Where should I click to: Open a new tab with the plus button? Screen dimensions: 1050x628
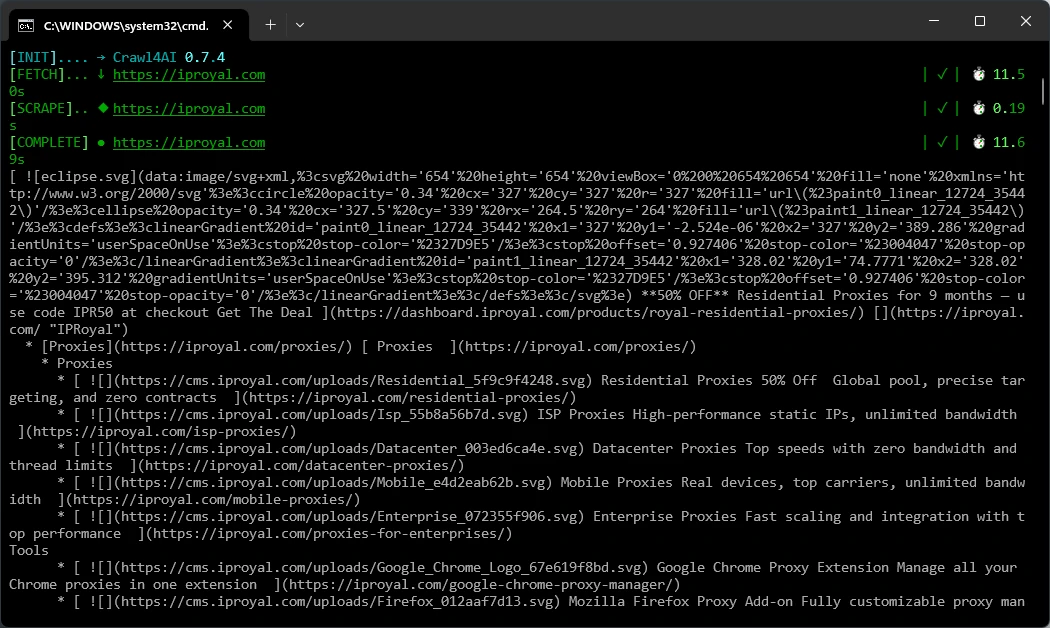click(270, 24)
